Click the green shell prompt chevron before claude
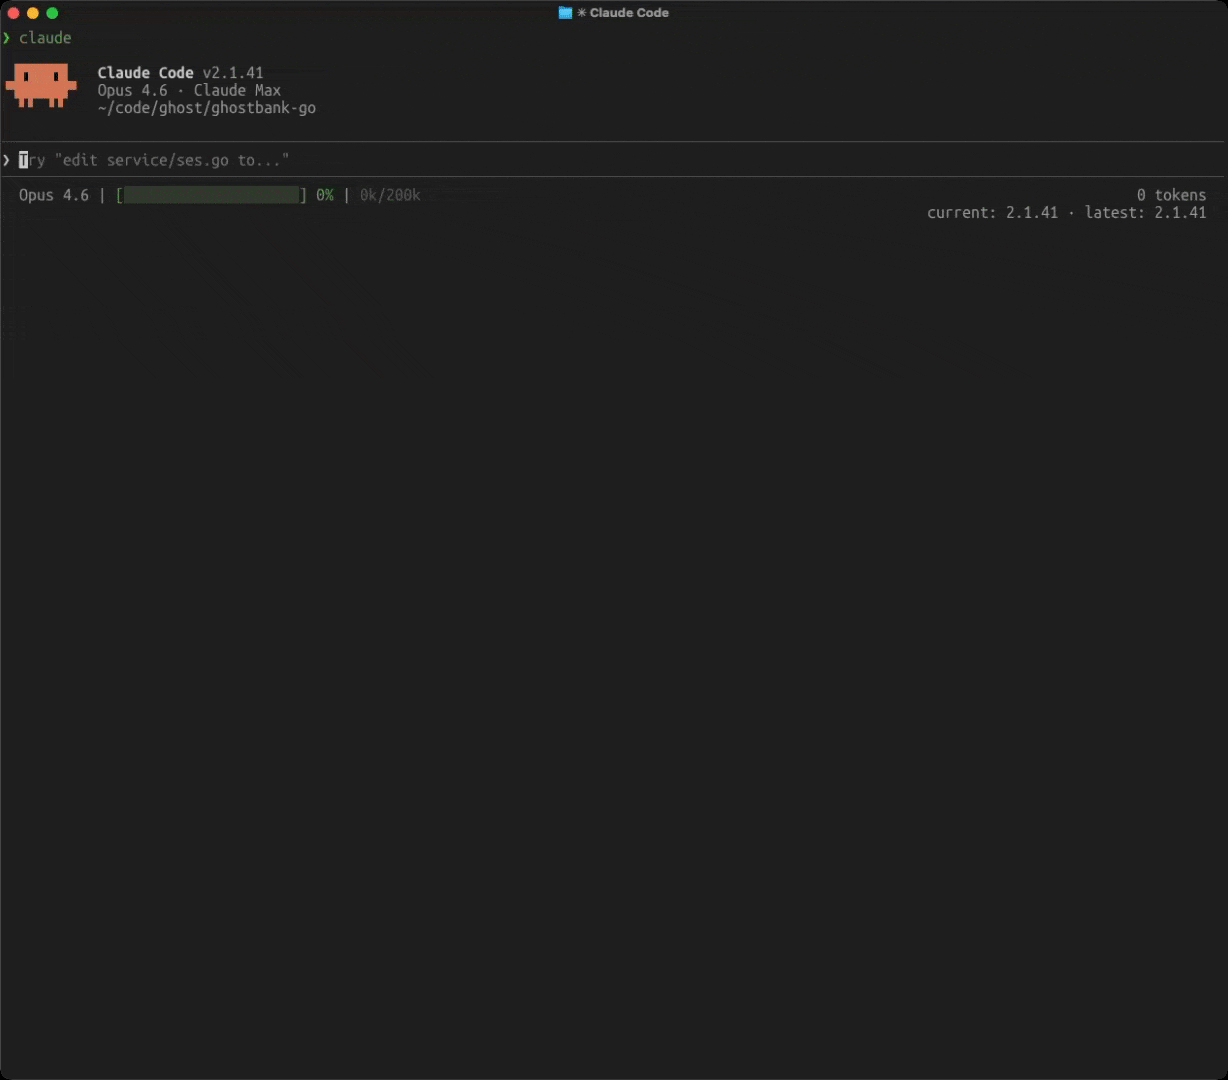Viewport: 1228px width, 1080px height. point(7,38)
